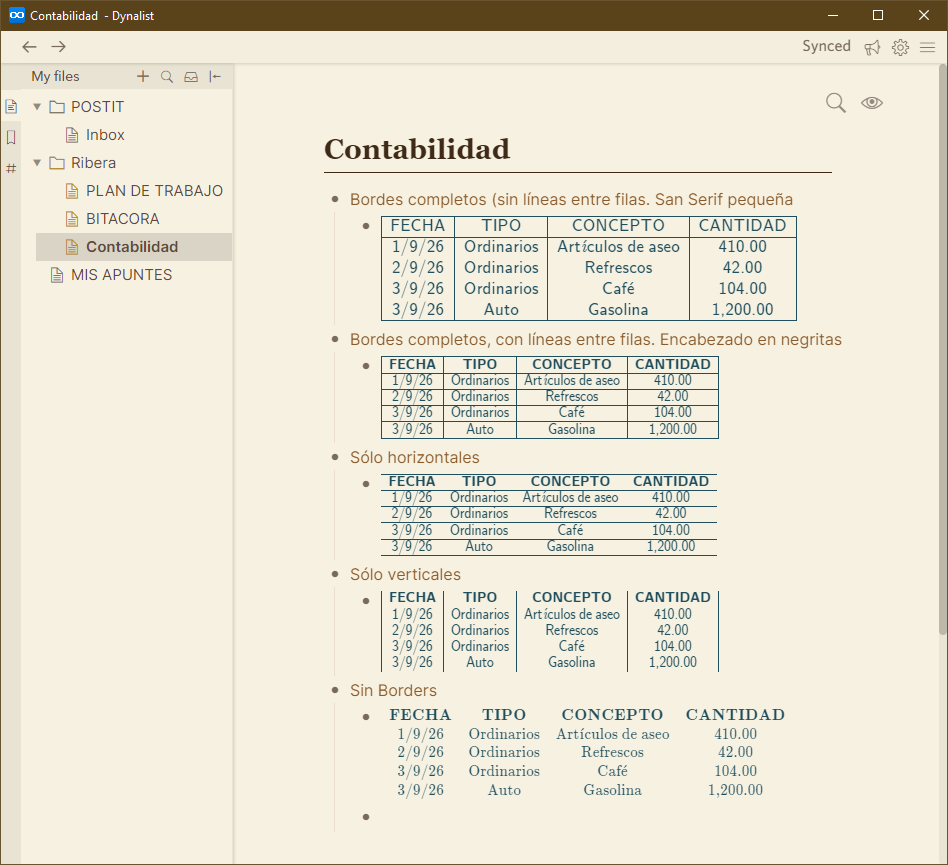Collapse the Ribera folder
Image resolution: width=948 pixels, height=865 pixels.
pos(37,163)
